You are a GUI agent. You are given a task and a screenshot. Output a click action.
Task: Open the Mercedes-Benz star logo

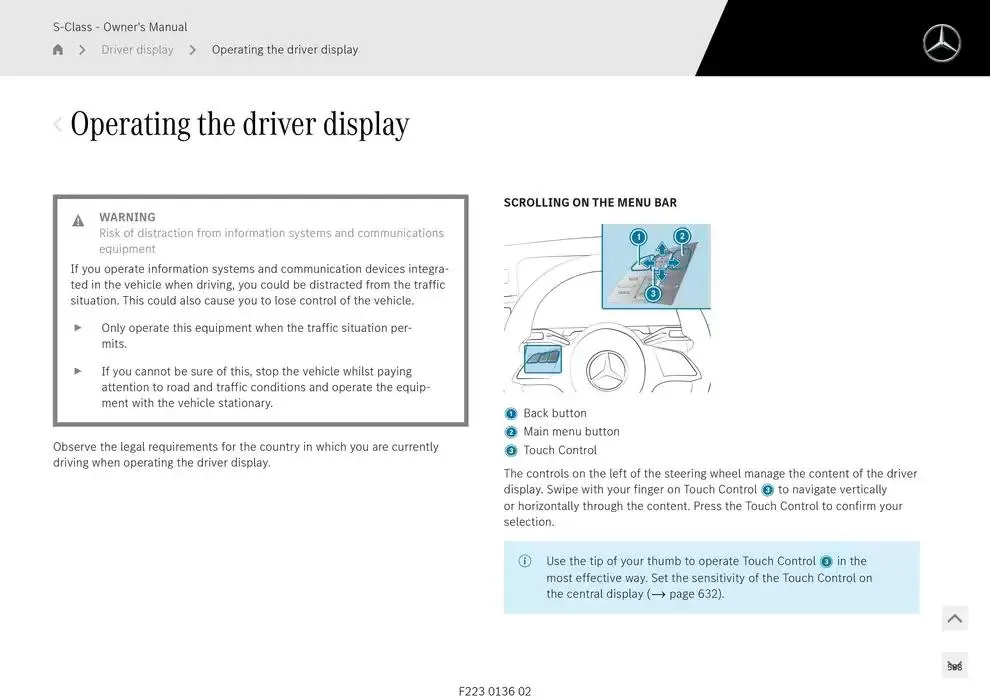(941, 43)
